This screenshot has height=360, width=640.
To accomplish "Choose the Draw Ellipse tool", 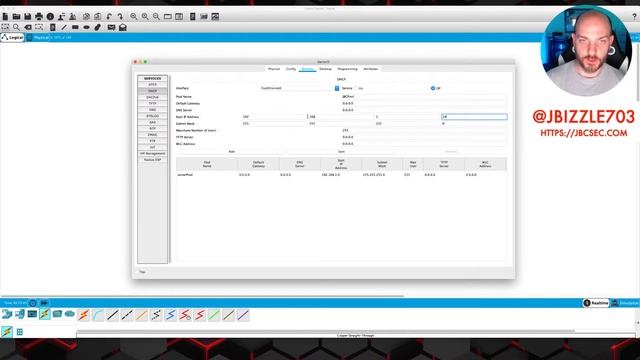I will pyautogui.click(x=87, y=27).
